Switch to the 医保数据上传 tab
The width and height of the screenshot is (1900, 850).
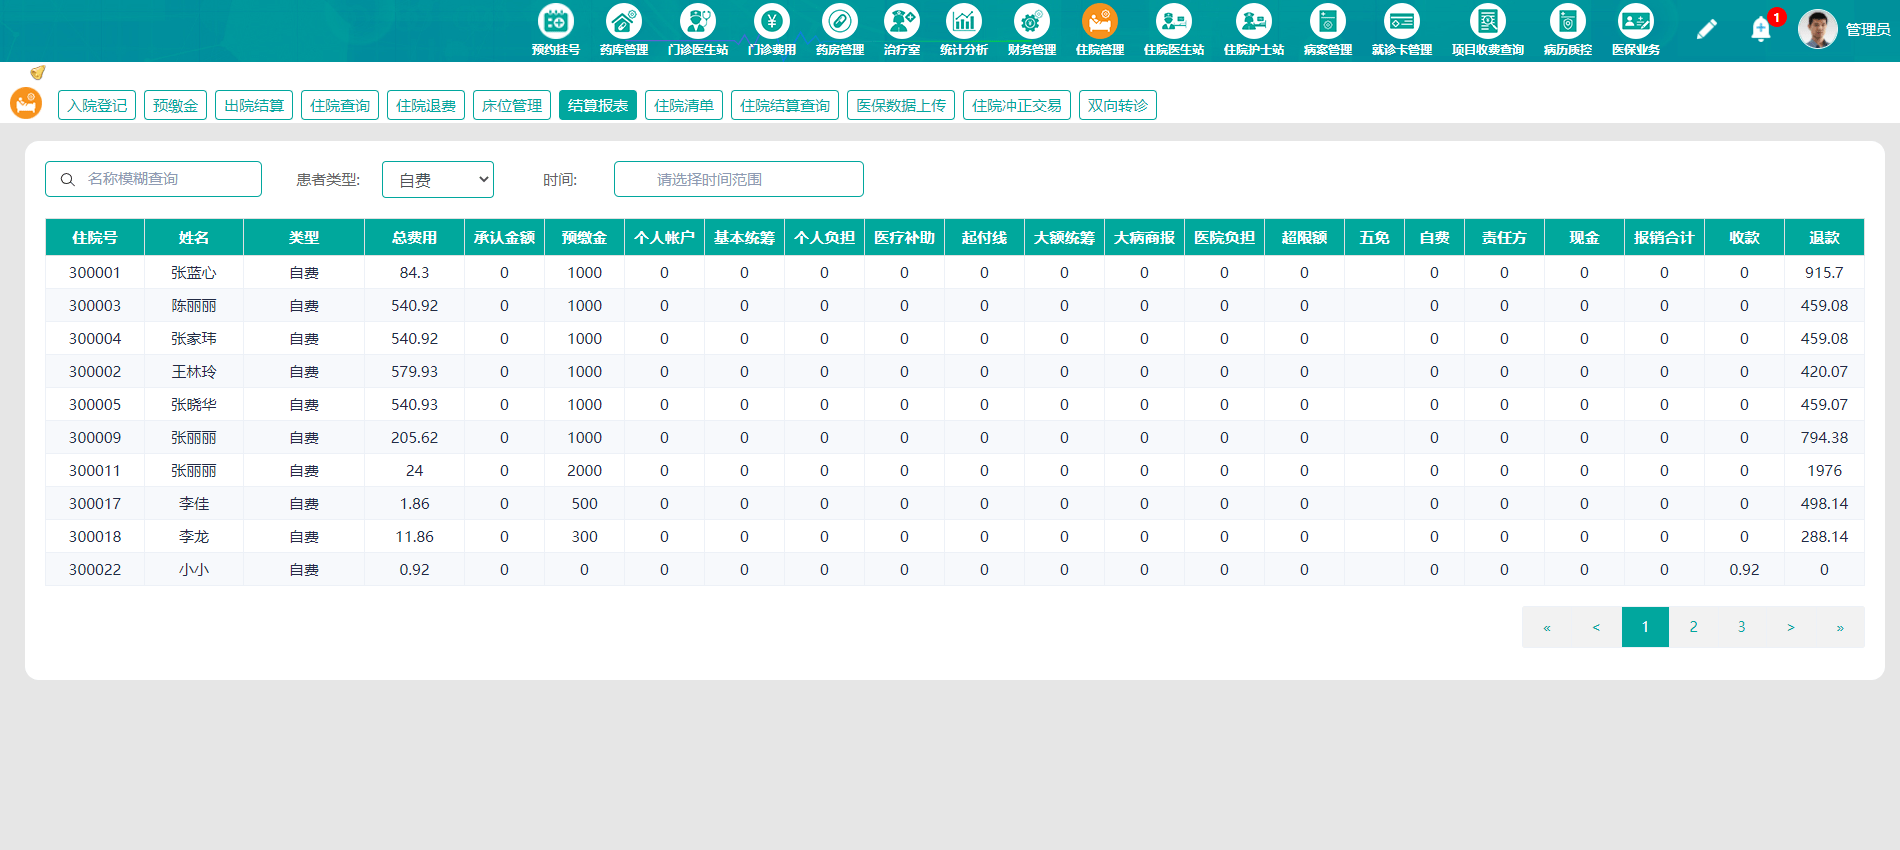tap(901, 105)
